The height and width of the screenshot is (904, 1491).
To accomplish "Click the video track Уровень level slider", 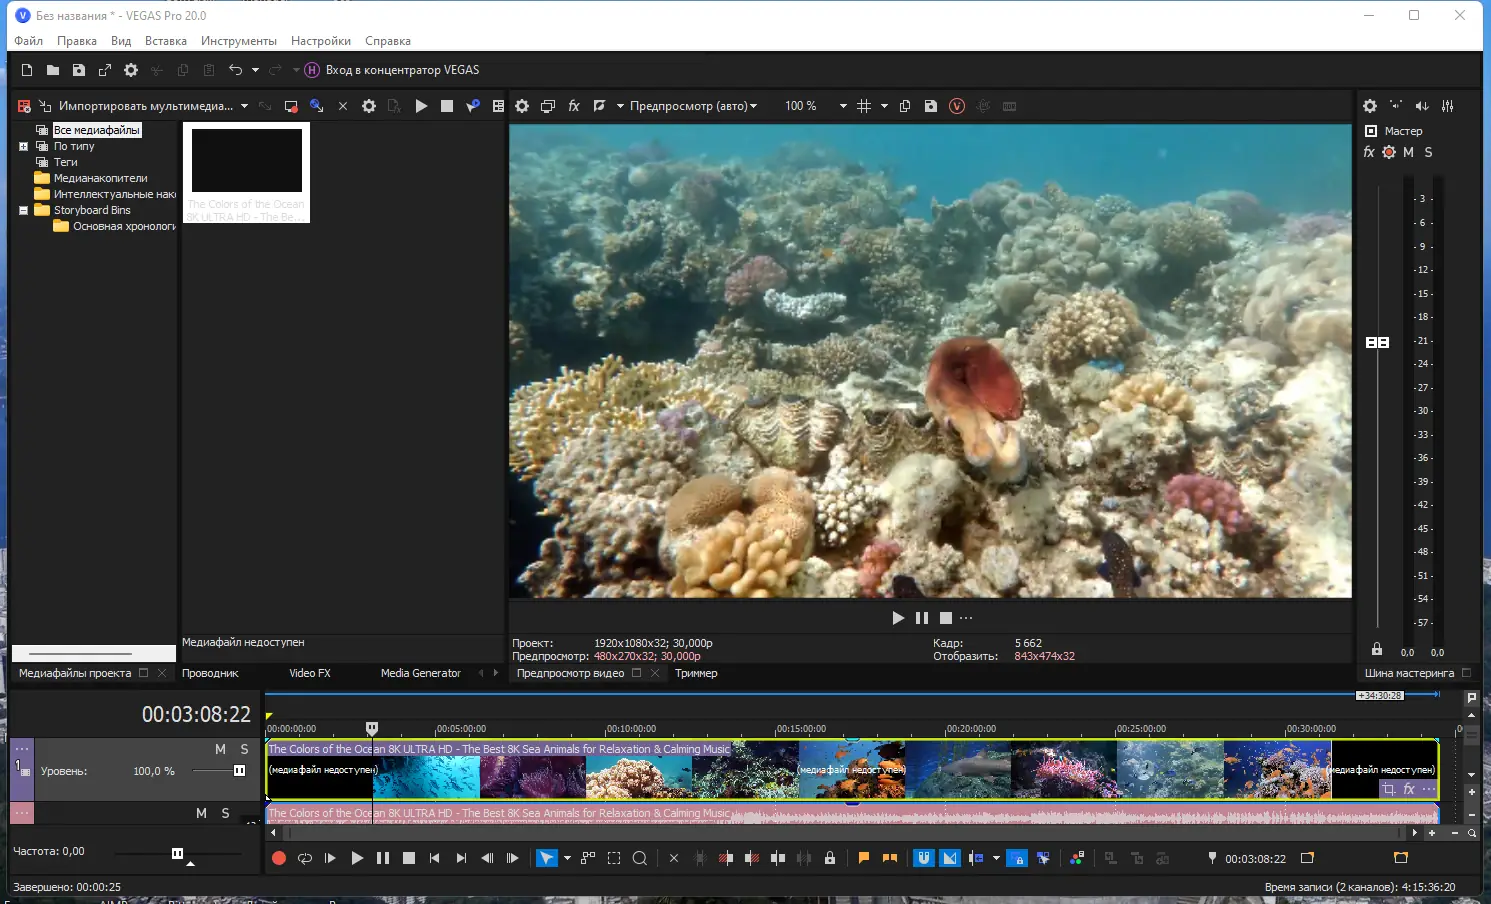I will [239, 771].
